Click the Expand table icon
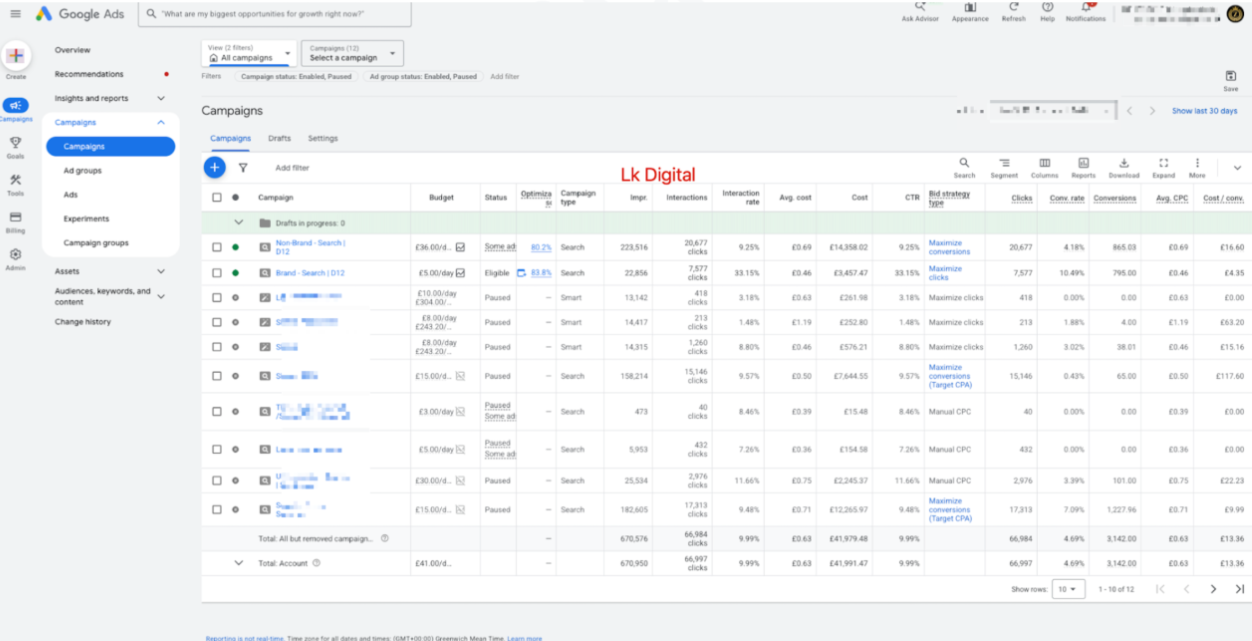1252x641 pixels. pyautogui.click(x=1163, y=163)
